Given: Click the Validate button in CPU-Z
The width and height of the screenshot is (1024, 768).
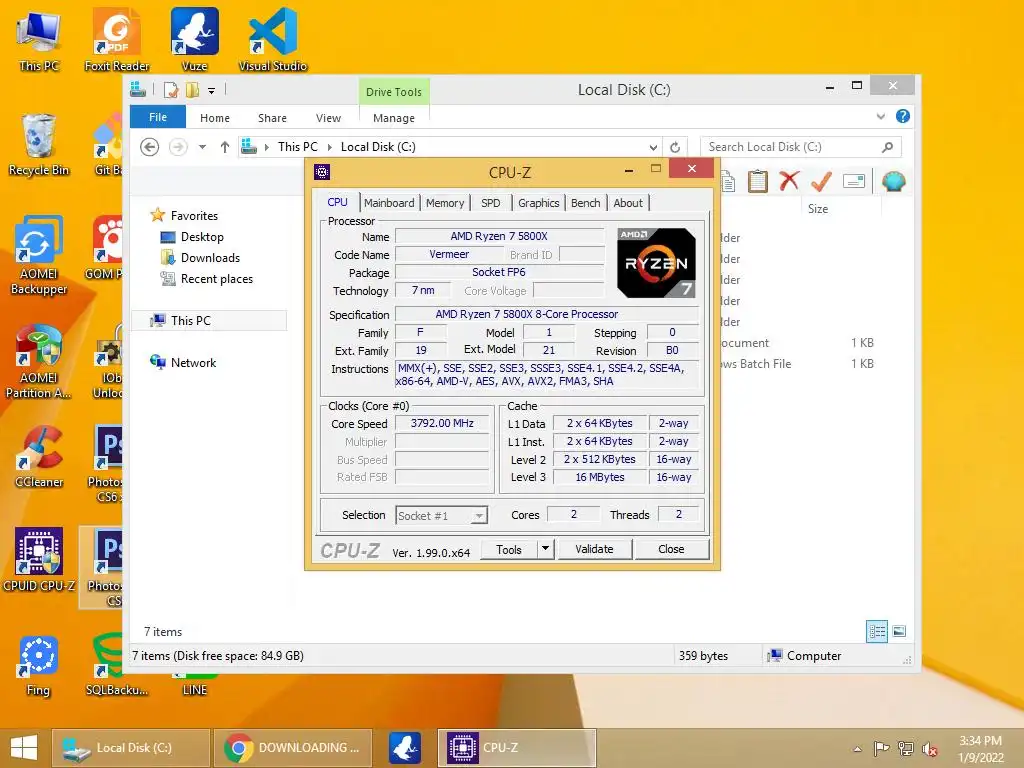Looking at the screenshot, I should (594, 549).
